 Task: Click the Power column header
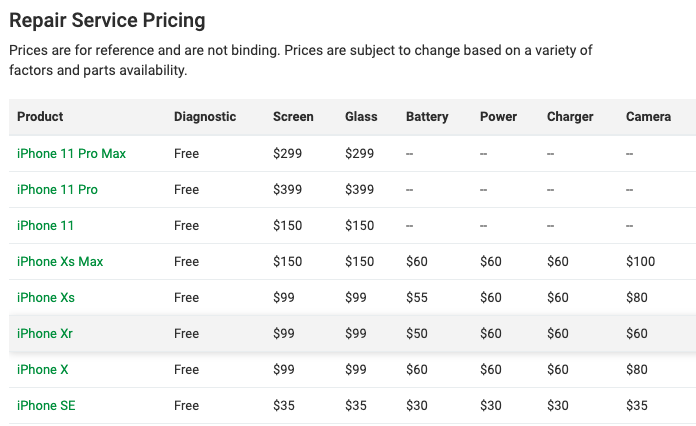click(498, 117)
